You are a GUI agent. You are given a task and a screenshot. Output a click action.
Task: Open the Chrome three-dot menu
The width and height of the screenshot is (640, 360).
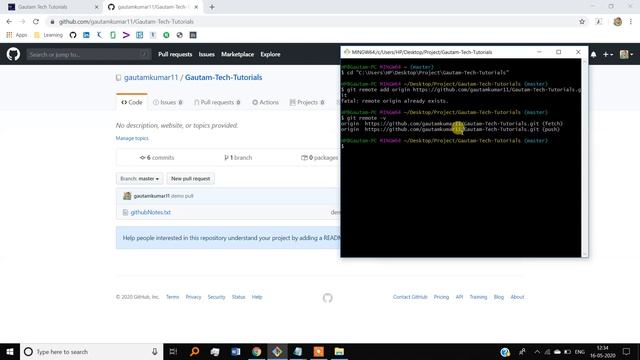[x=631, y=22]
